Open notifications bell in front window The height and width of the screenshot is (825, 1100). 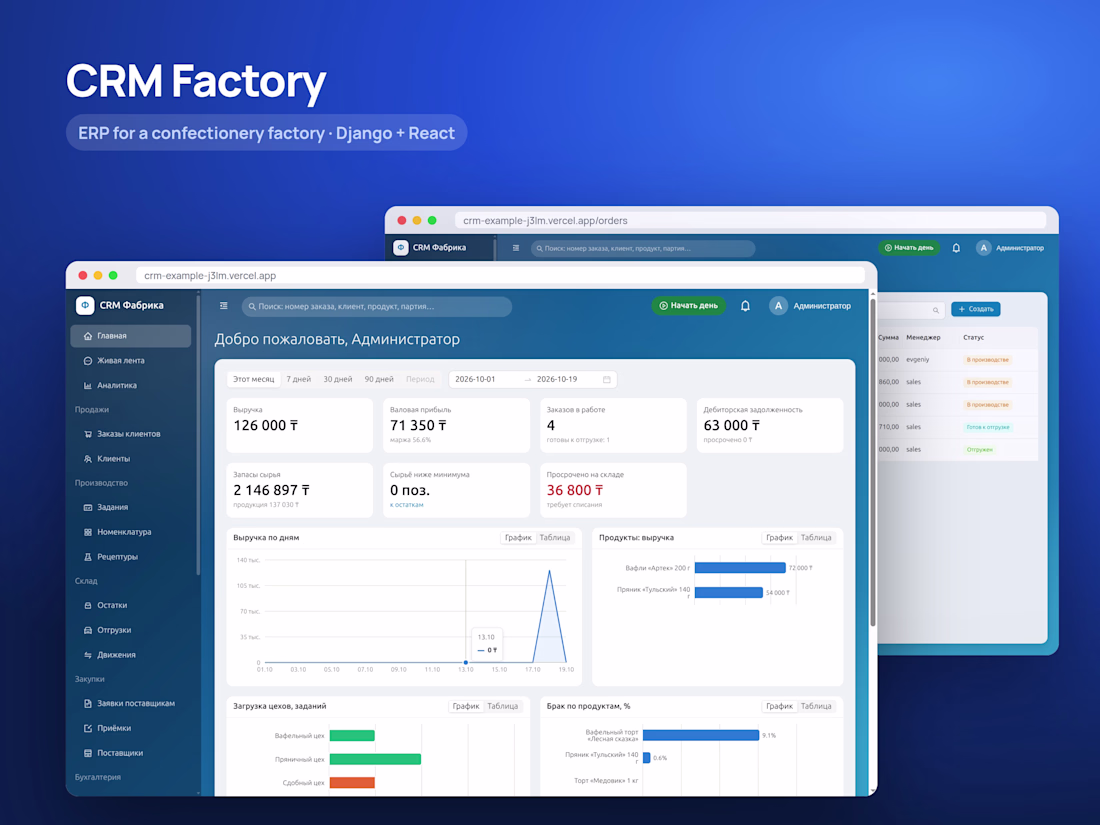(745, 306)
